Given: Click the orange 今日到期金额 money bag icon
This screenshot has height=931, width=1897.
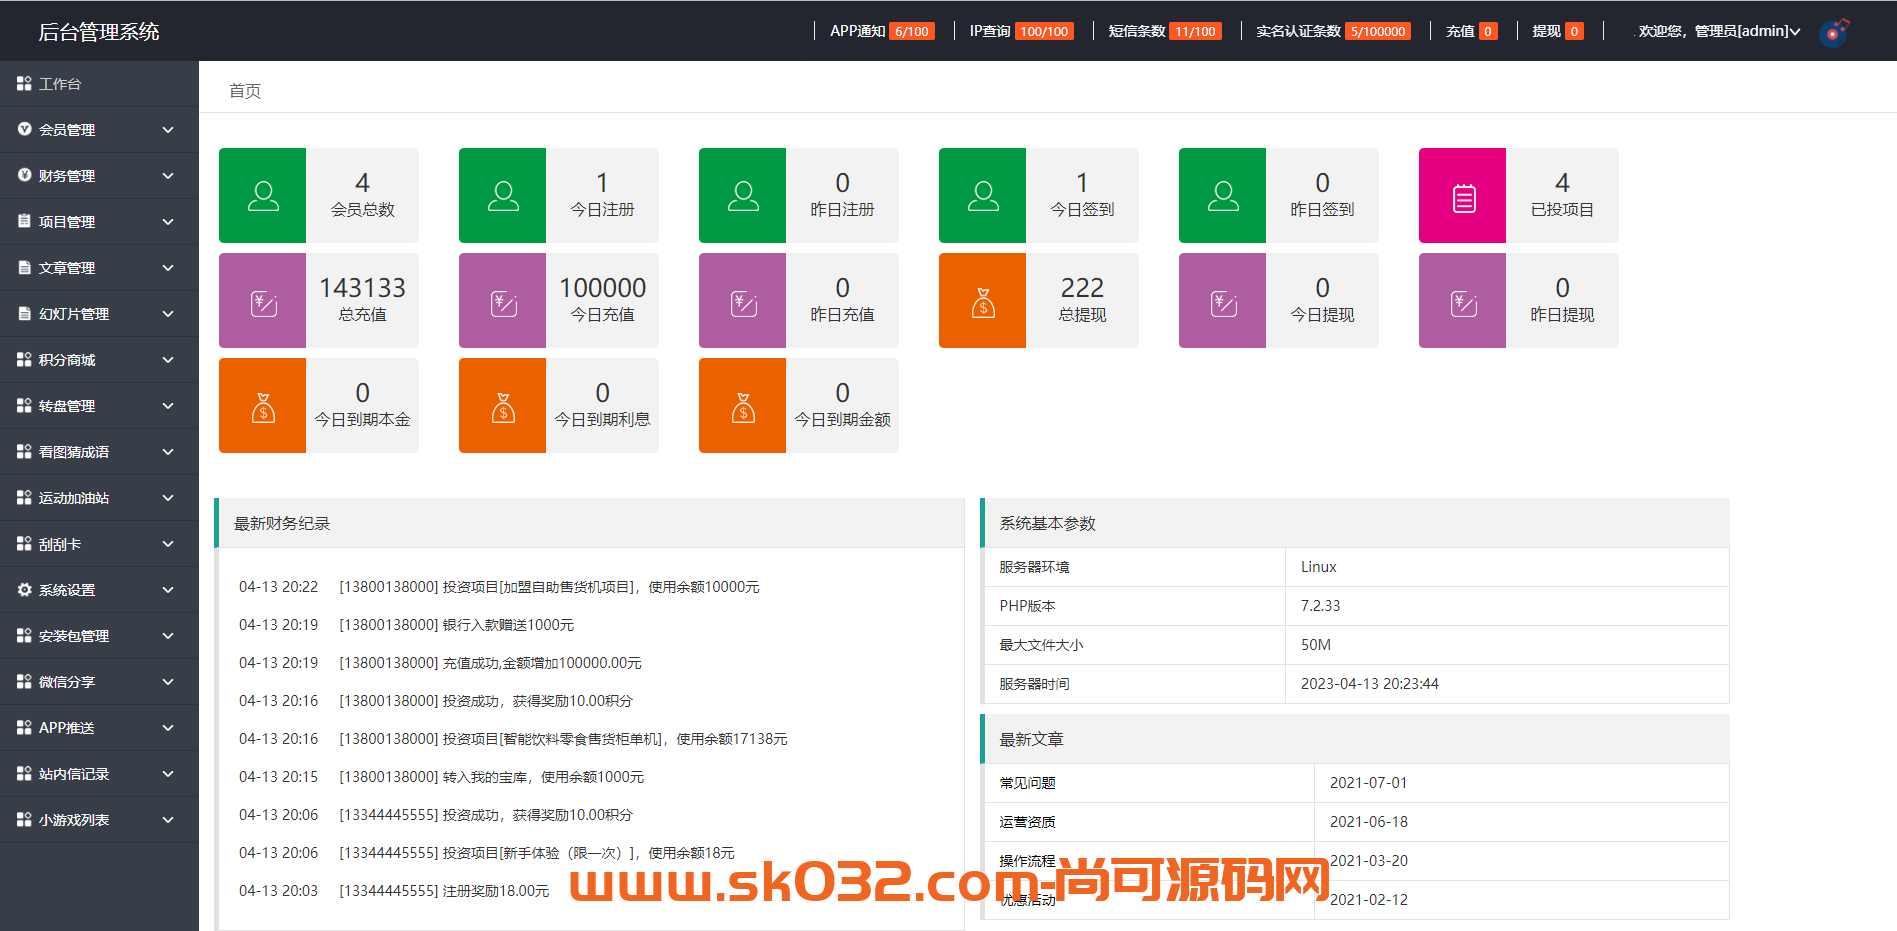Looking at the screenshot, I should [743, 406].
